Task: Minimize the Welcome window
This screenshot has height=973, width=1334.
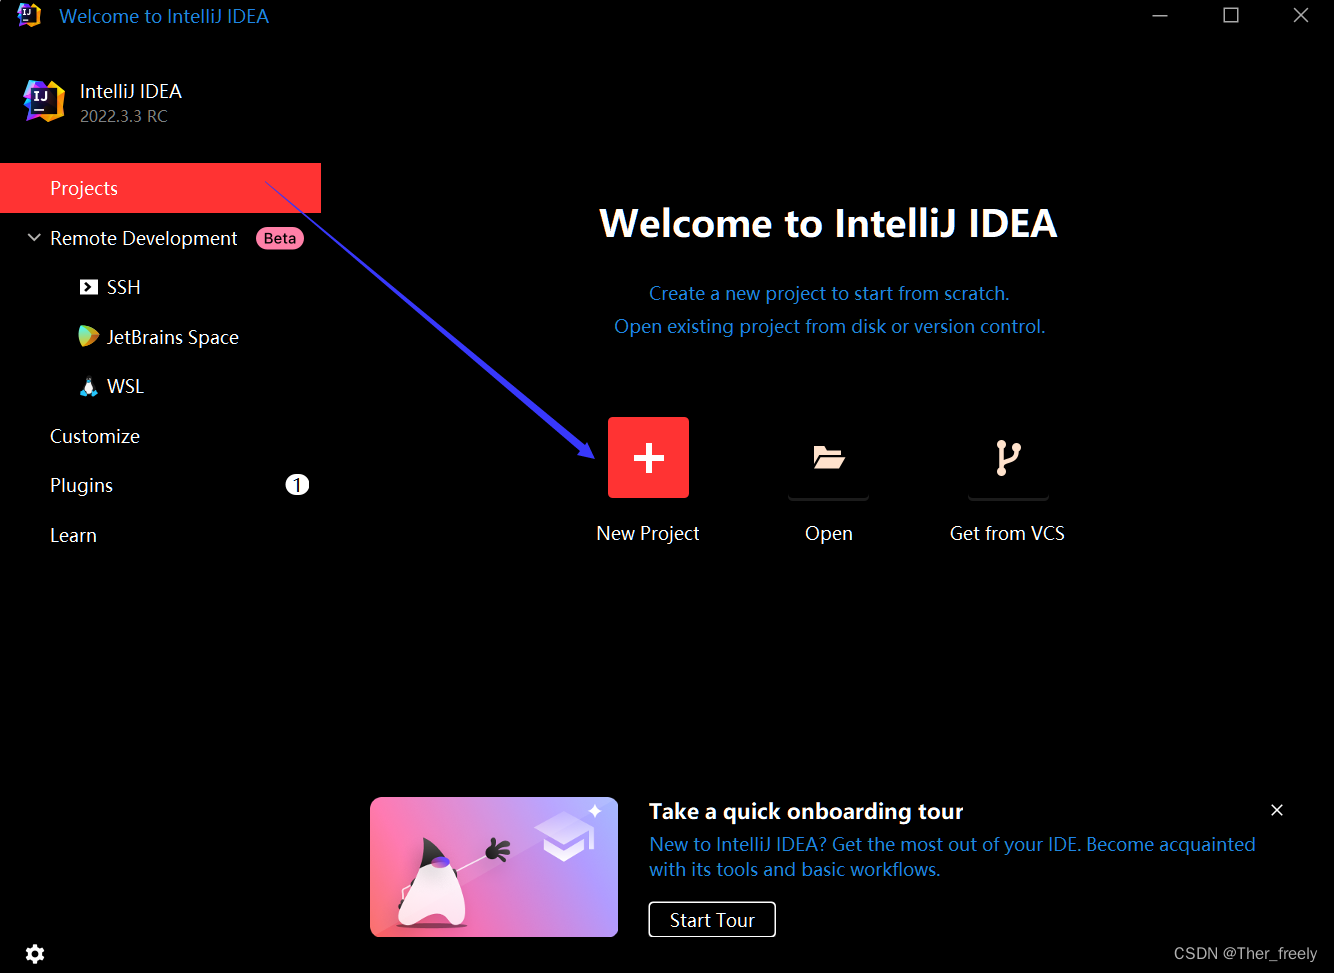Action: [x=1160, y=16]
